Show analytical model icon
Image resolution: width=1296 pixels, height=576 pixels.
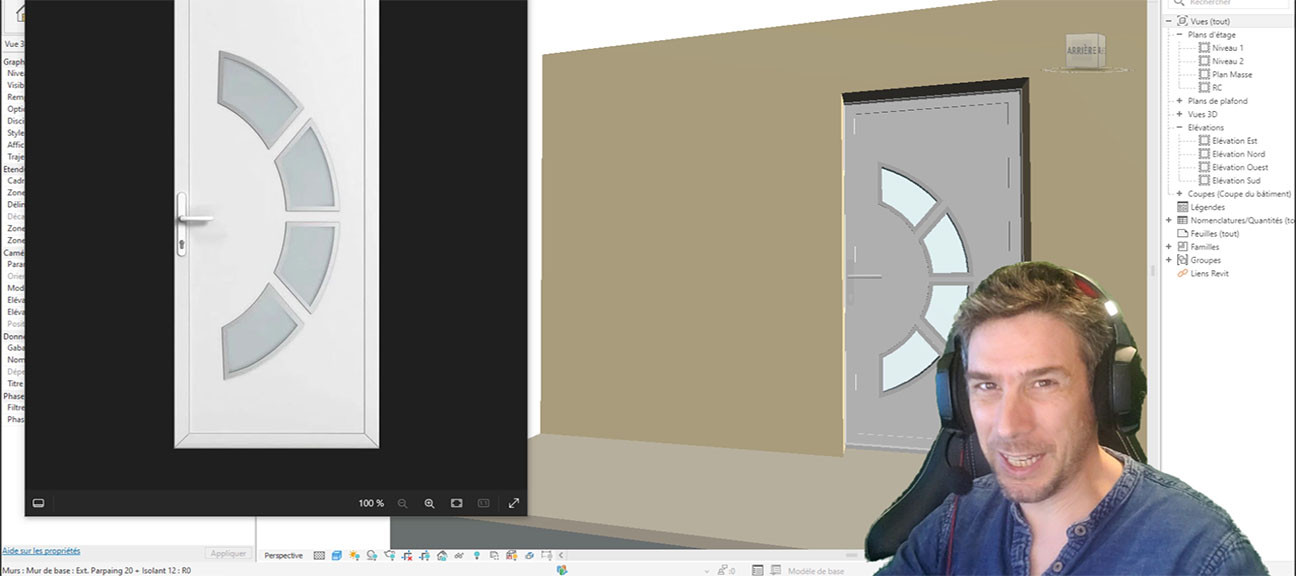click(512, 555)
